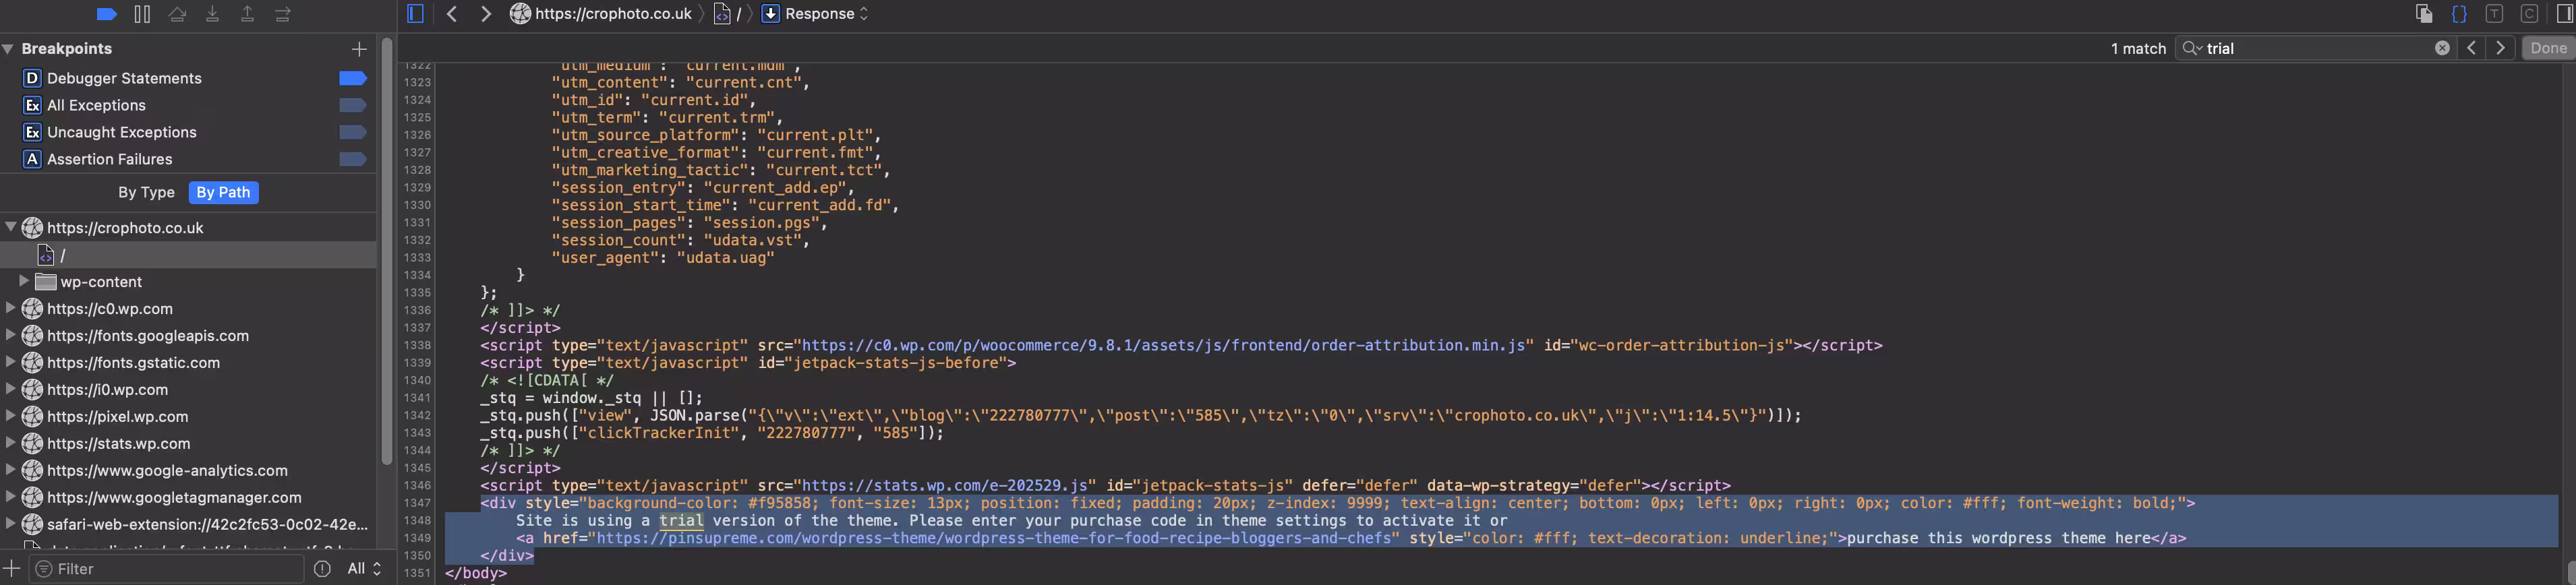Image resolution: width=2576 pixels, height=585 pixels.
Task: Expand the https://stats.wp.com origin
Action: coord(10,443)
